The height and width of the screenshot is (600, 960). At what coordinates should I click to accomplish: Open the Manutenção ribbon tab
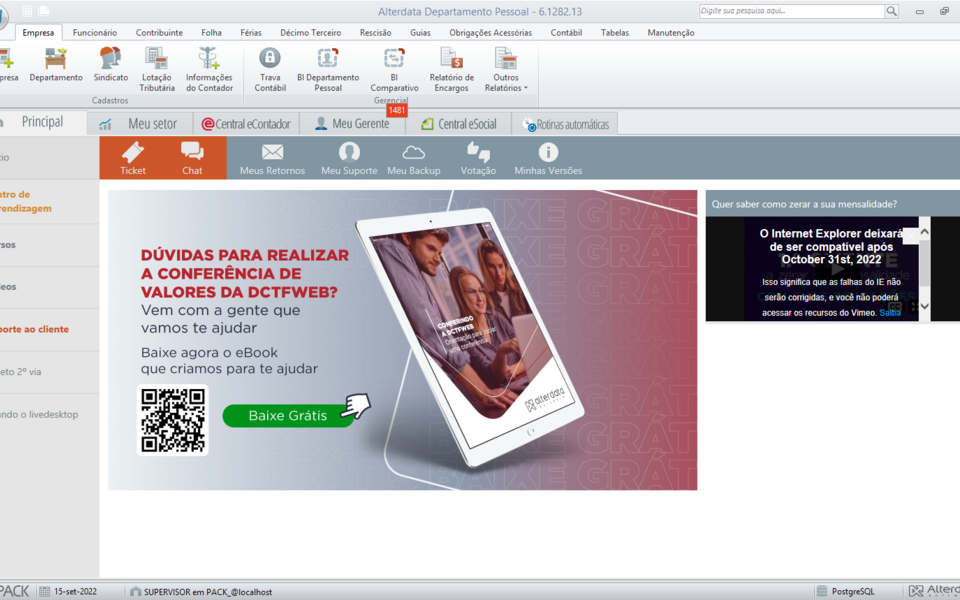(x=671, y=32)
